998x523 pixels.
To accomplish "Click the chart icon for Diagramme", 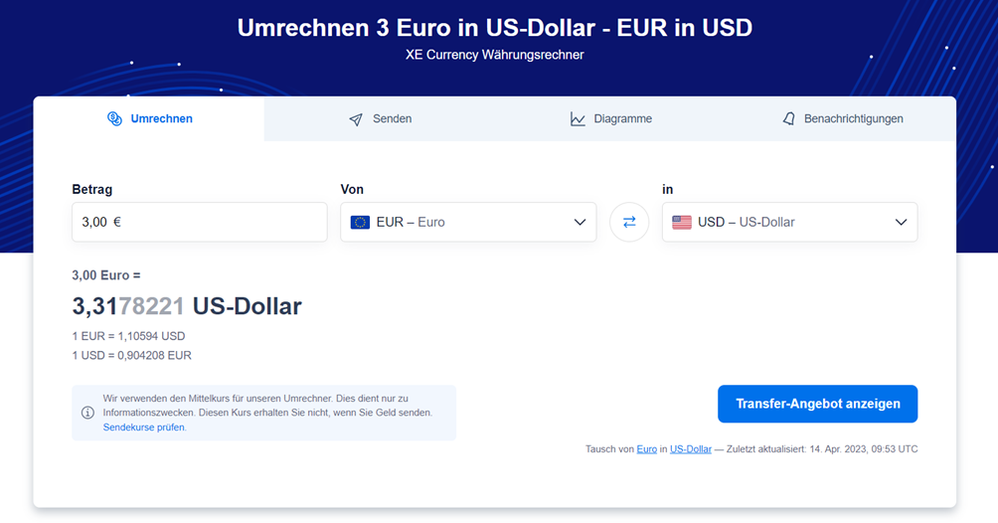I will (578, 119).
